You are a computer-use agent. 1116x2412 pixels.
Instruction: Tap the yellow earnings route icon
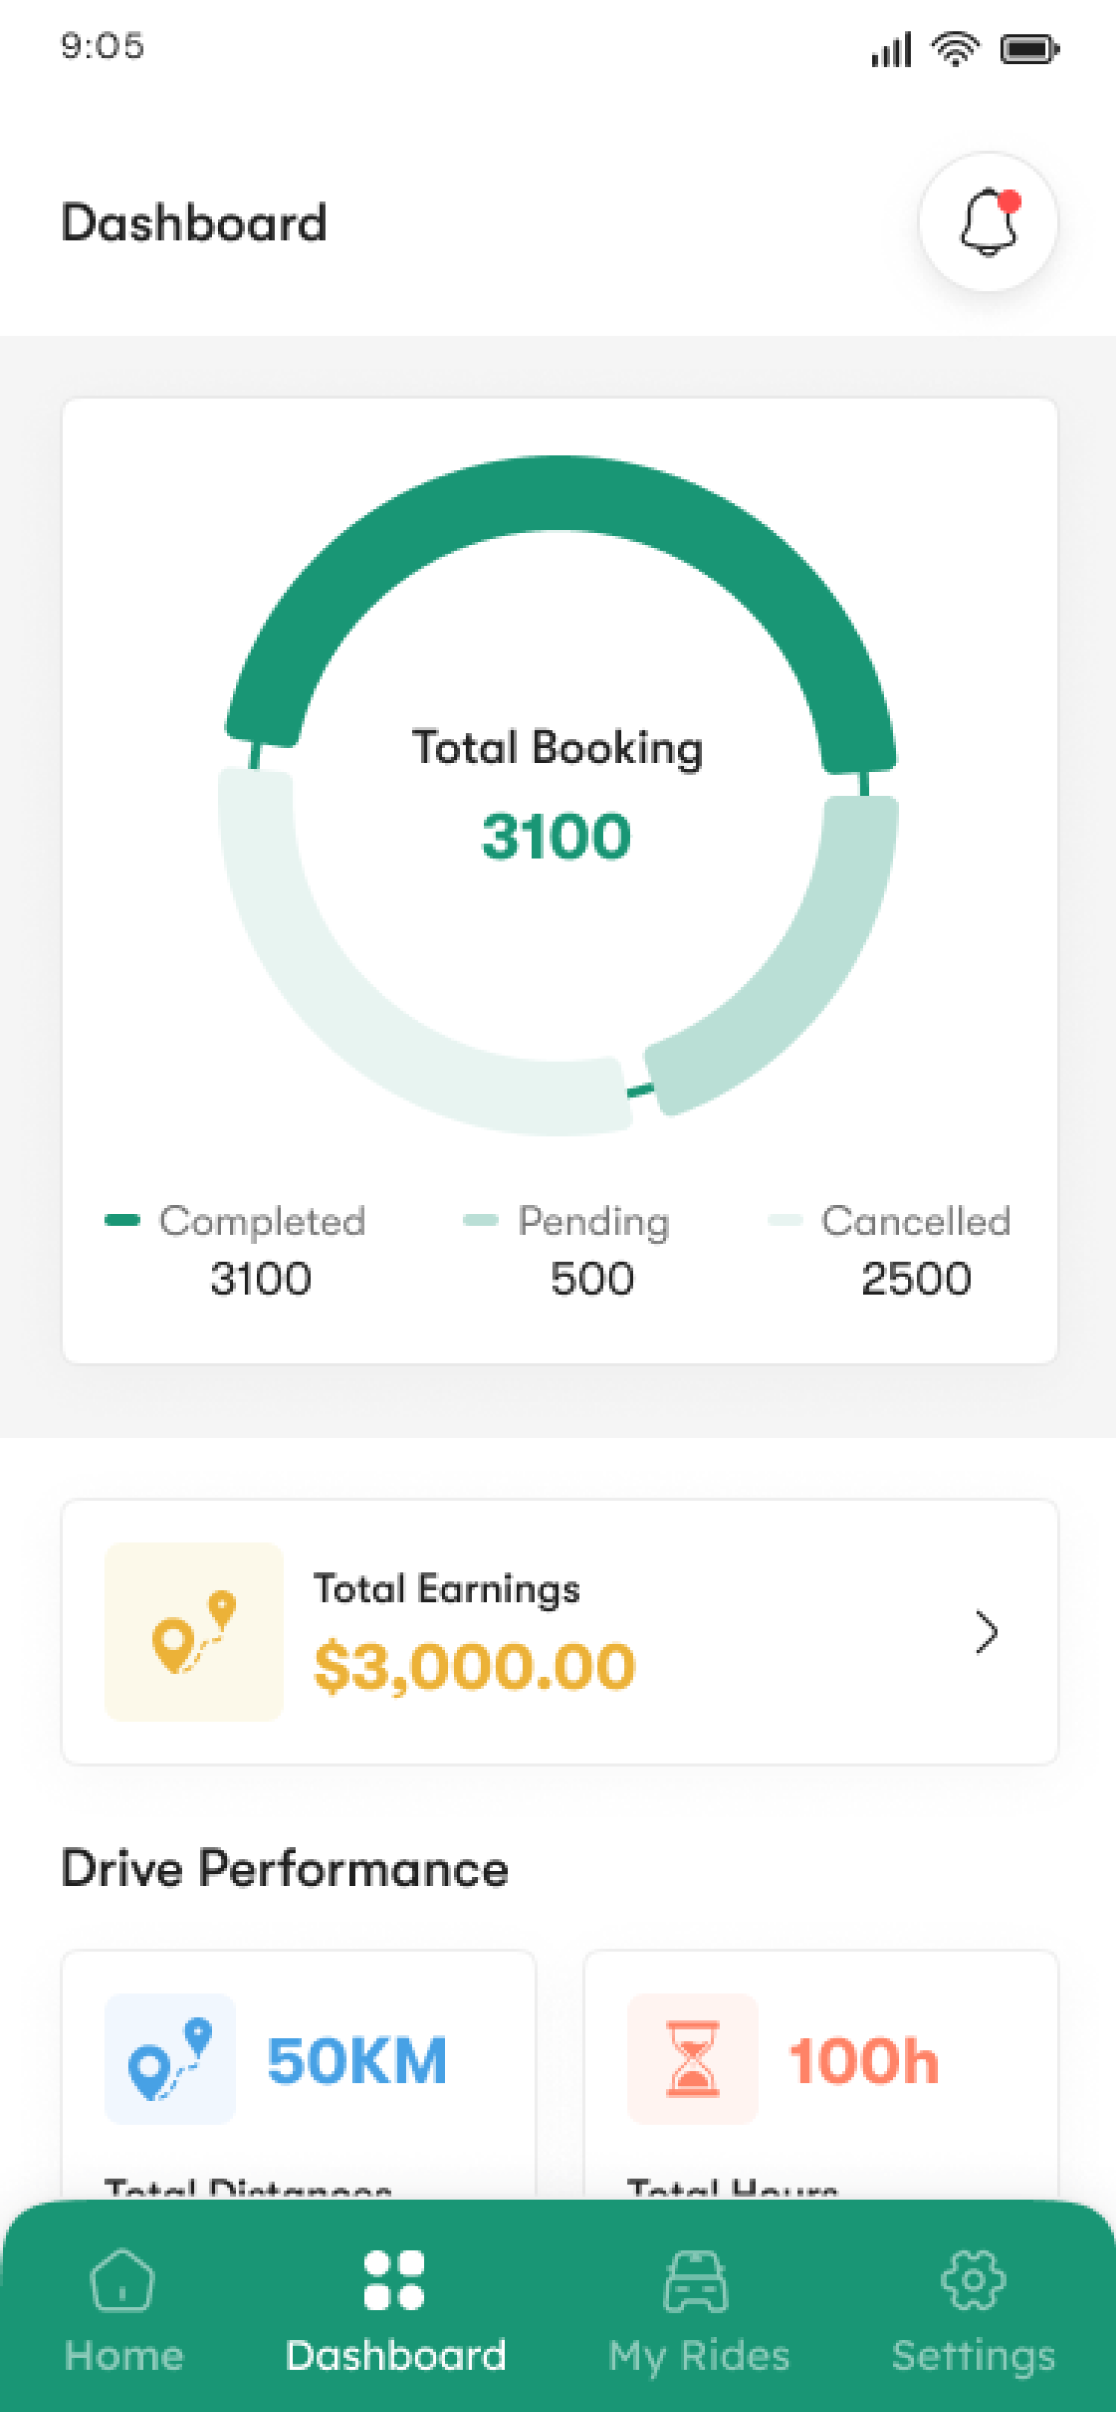click(x=194, y=1632)
